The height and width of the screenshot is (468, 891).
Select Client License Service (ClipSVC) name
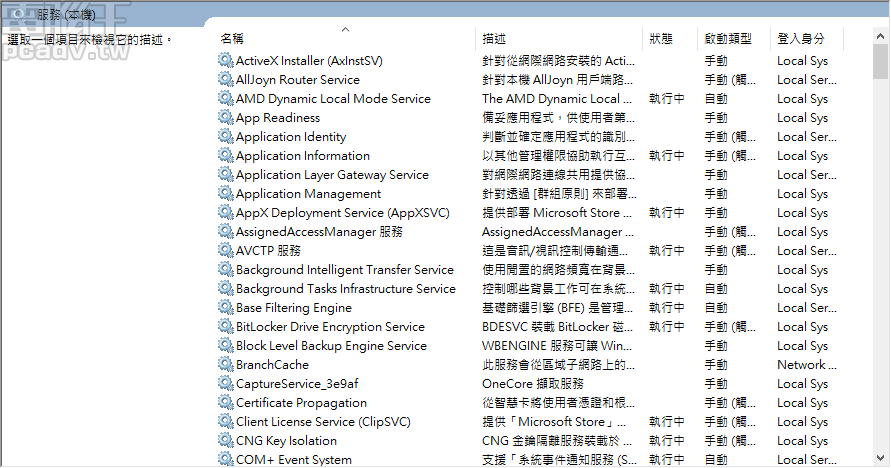pyautogui.click(x=323, y=422)
